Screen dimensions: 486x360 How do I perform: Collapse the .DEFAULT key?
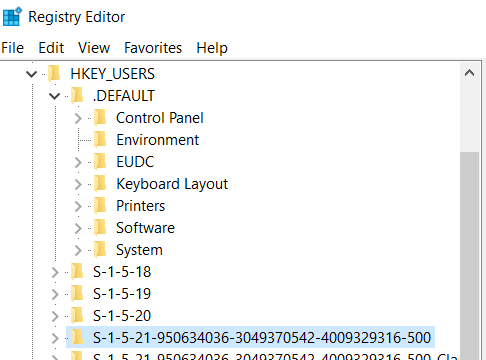54,96
